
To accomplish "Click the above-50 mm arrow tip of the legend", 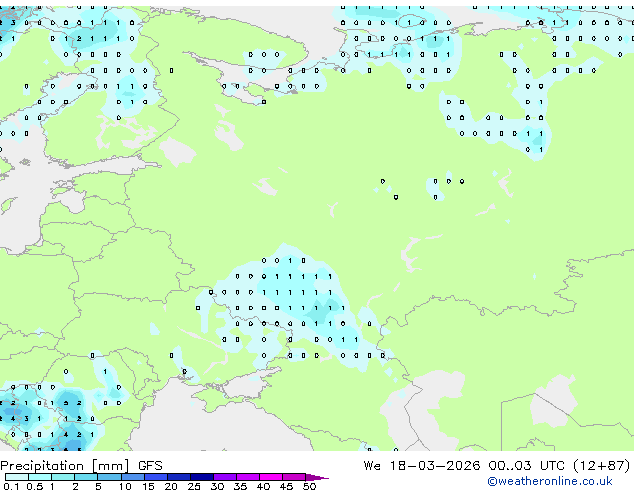I will (317, 477).
